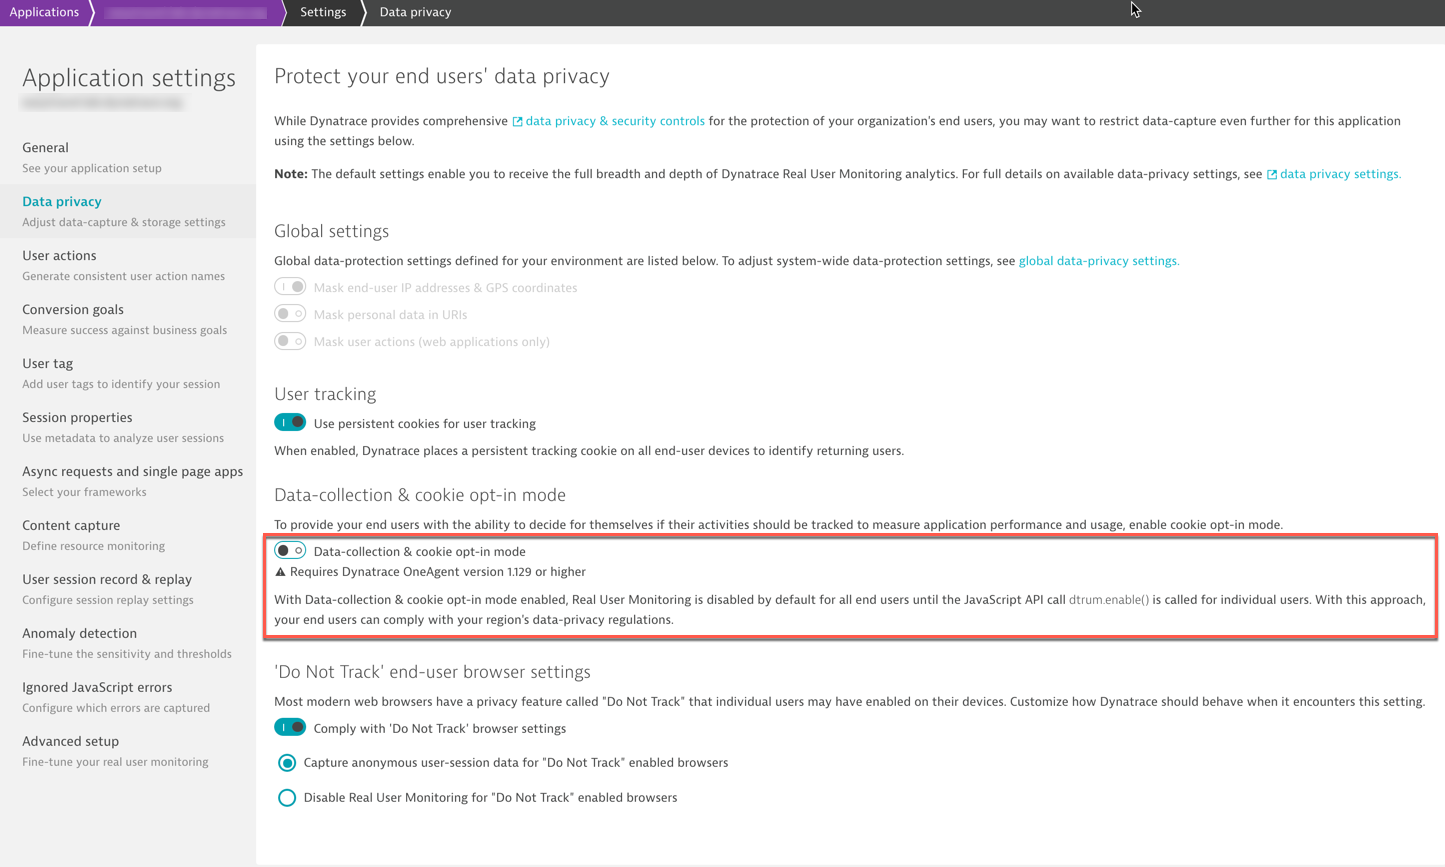Screen dimensions: 1445x867
Task: Open User tag settings
Action: click(x=128, y=373)
